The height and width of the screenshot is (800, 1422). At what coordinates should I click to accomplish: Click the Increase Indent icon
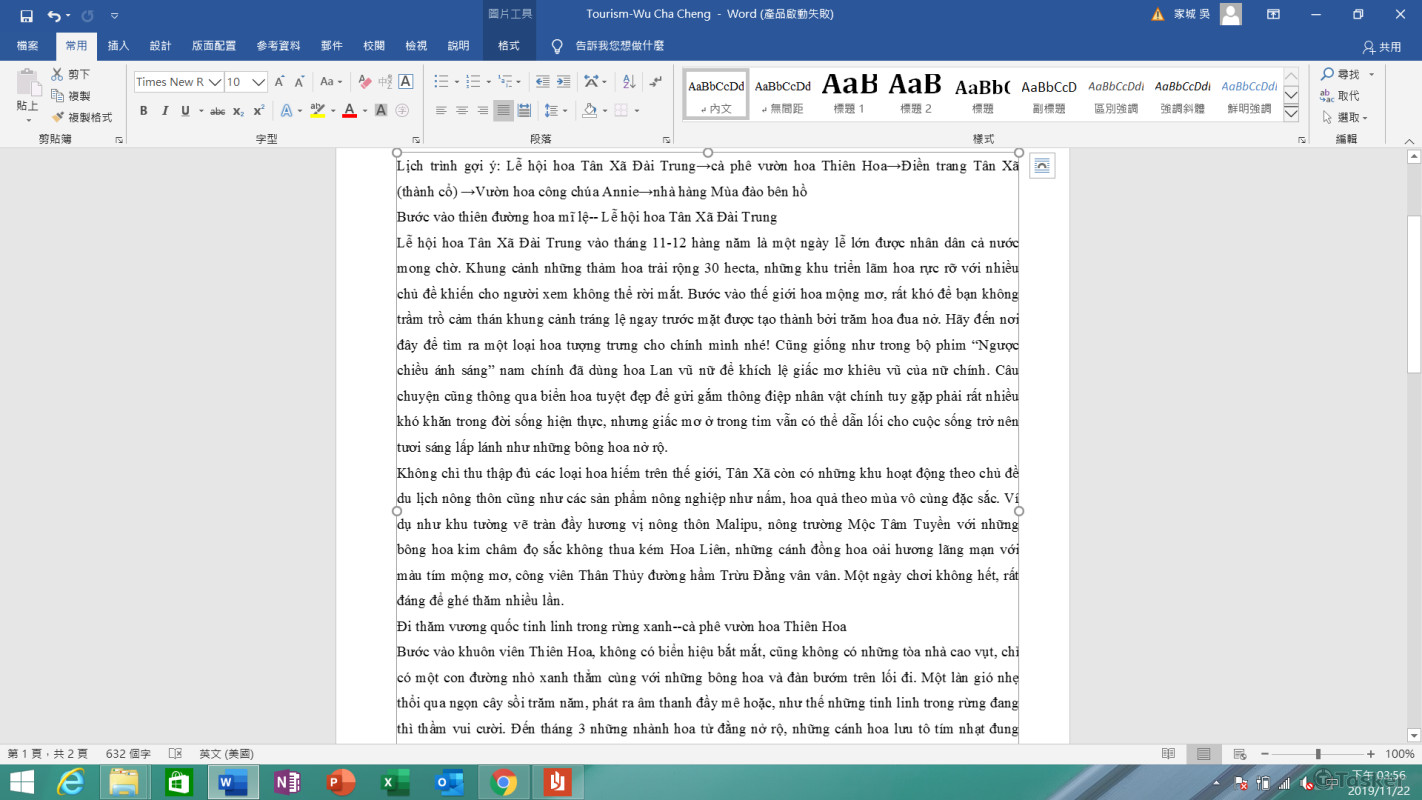click(x=564, y=82)
